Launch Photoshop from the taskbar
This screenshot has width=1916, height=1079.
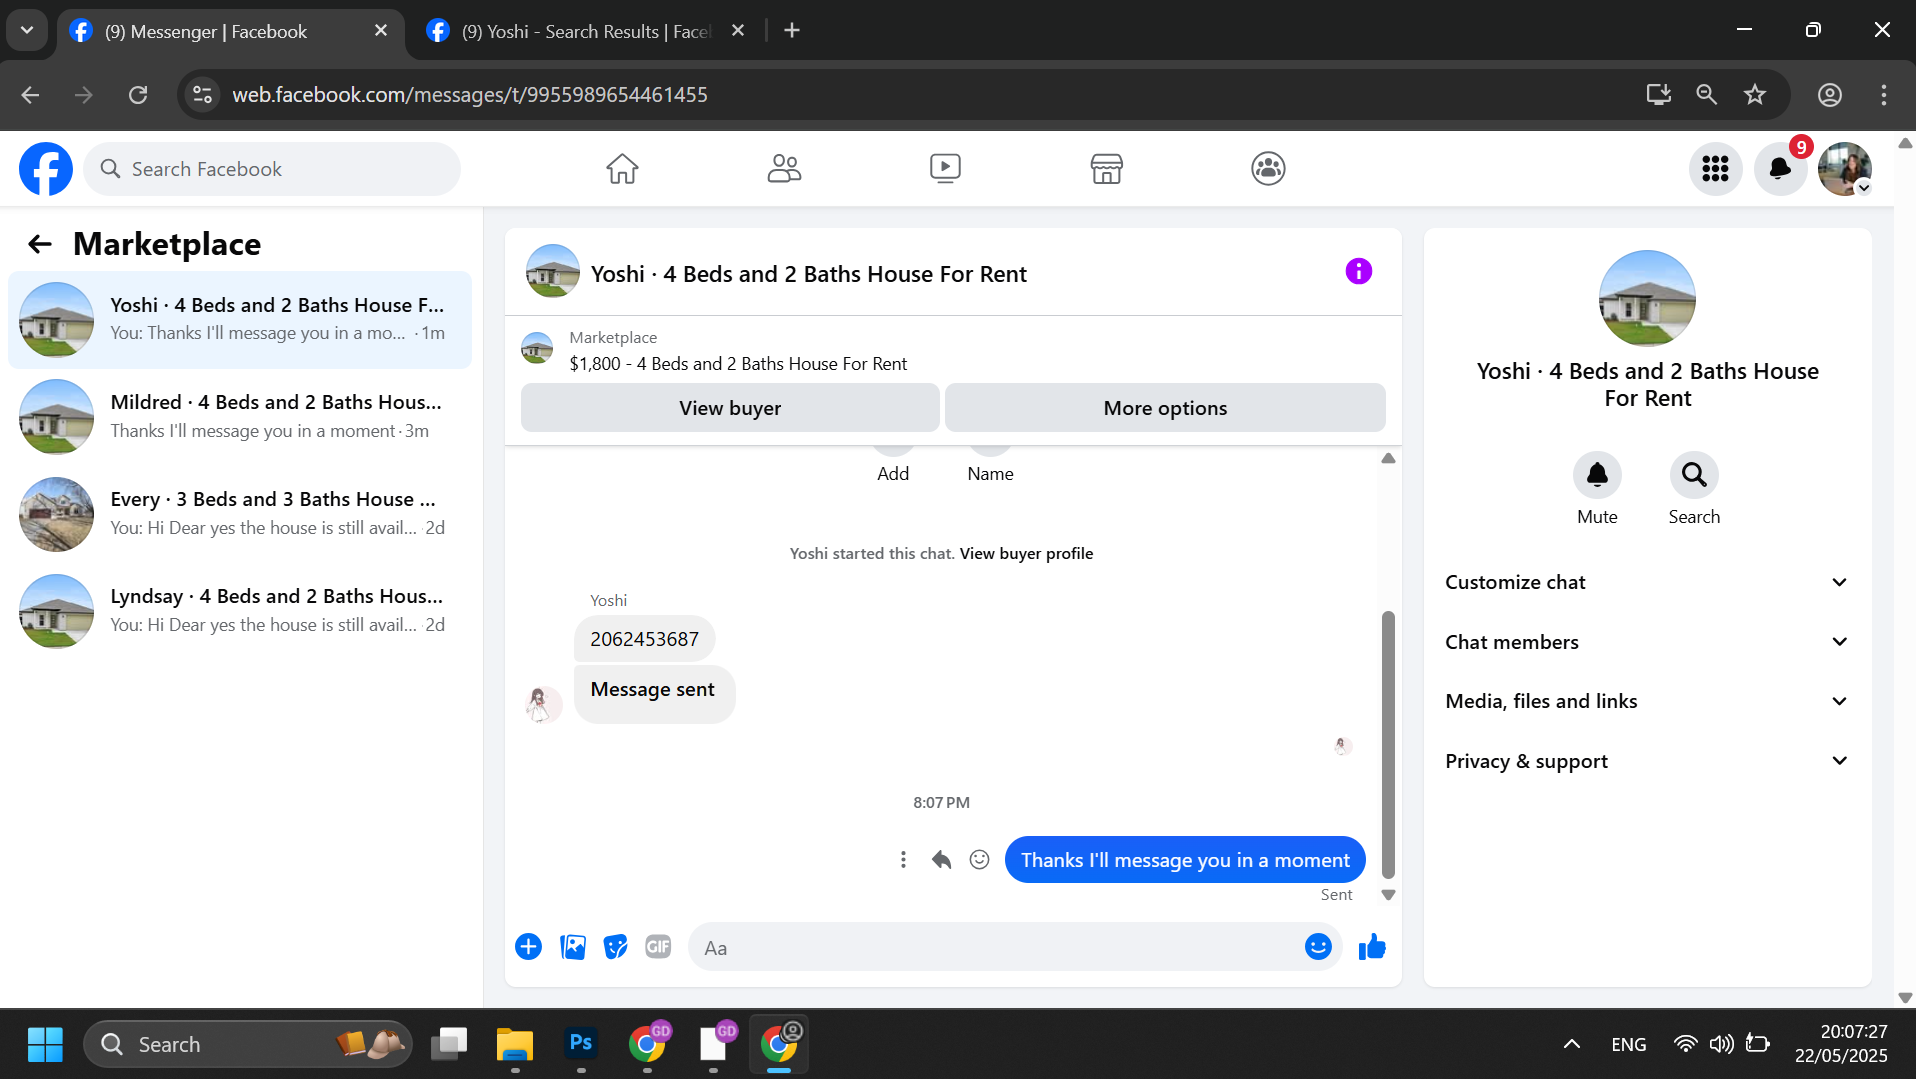point(581,1044)
